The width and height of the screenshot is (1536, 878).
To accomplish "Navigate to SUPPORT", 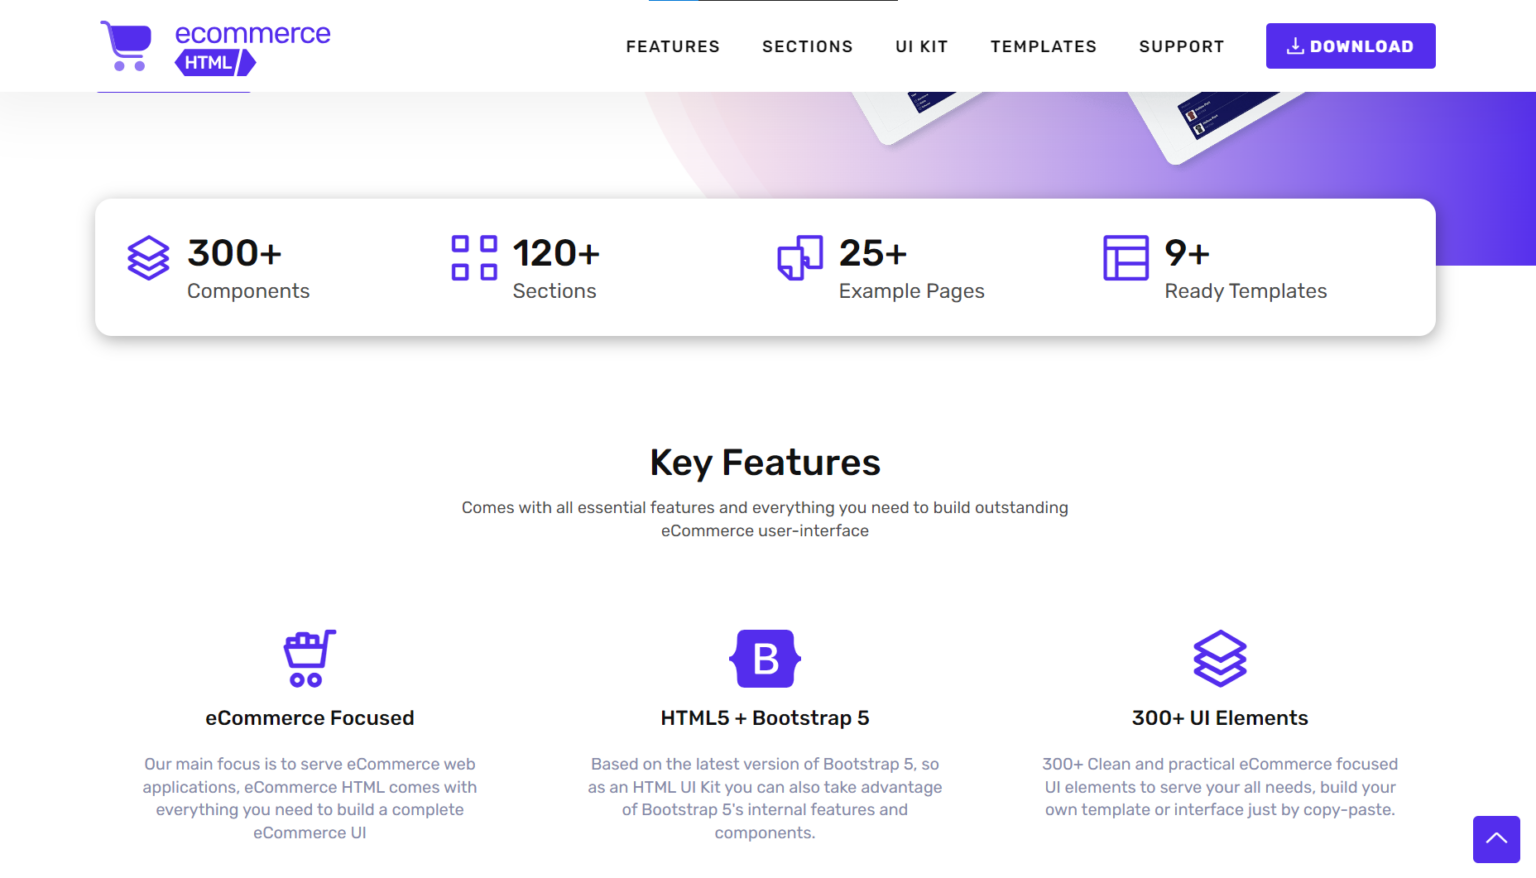I will coord(1181,46).
